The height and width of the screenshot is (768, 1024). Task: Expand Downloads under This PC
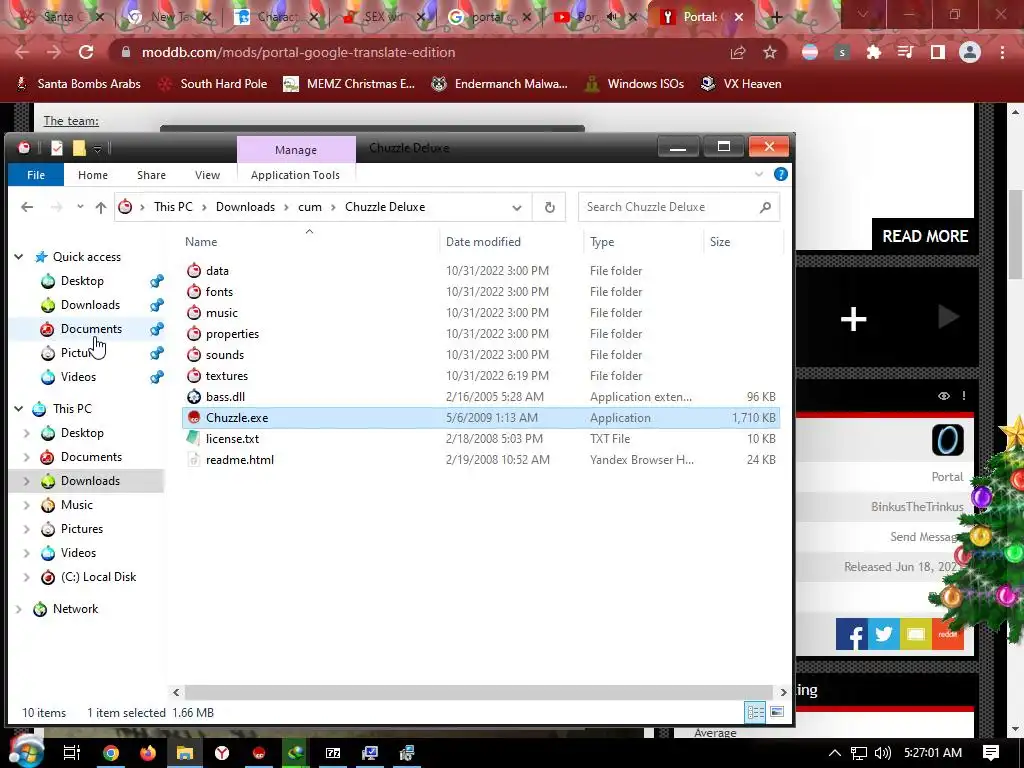[27, 481]
